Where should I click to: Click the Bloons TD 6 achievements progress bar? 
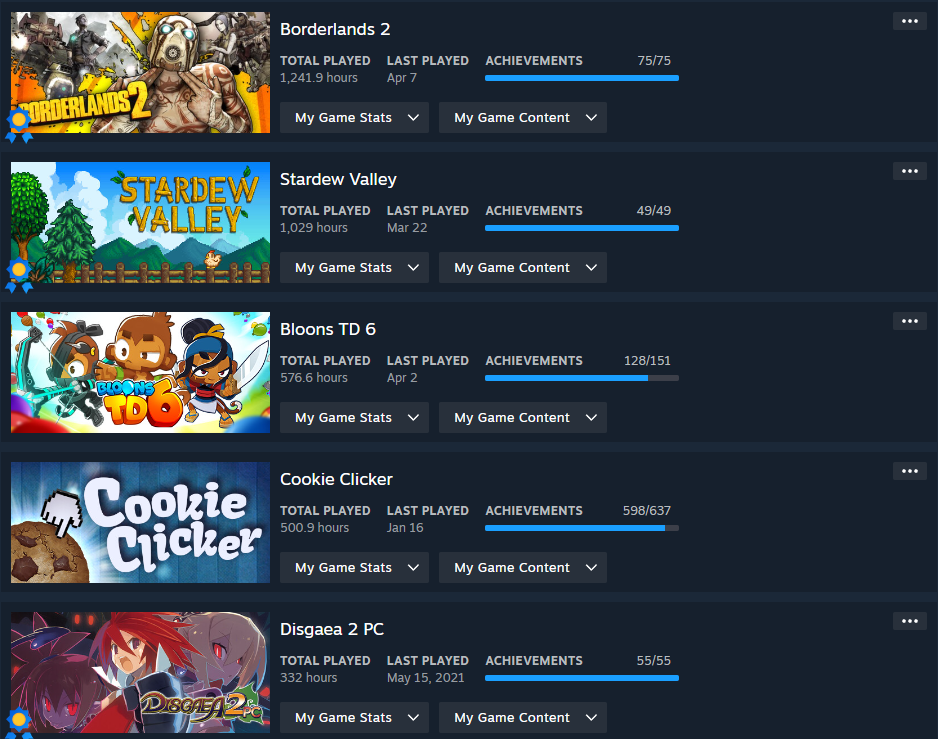[581, 378]
